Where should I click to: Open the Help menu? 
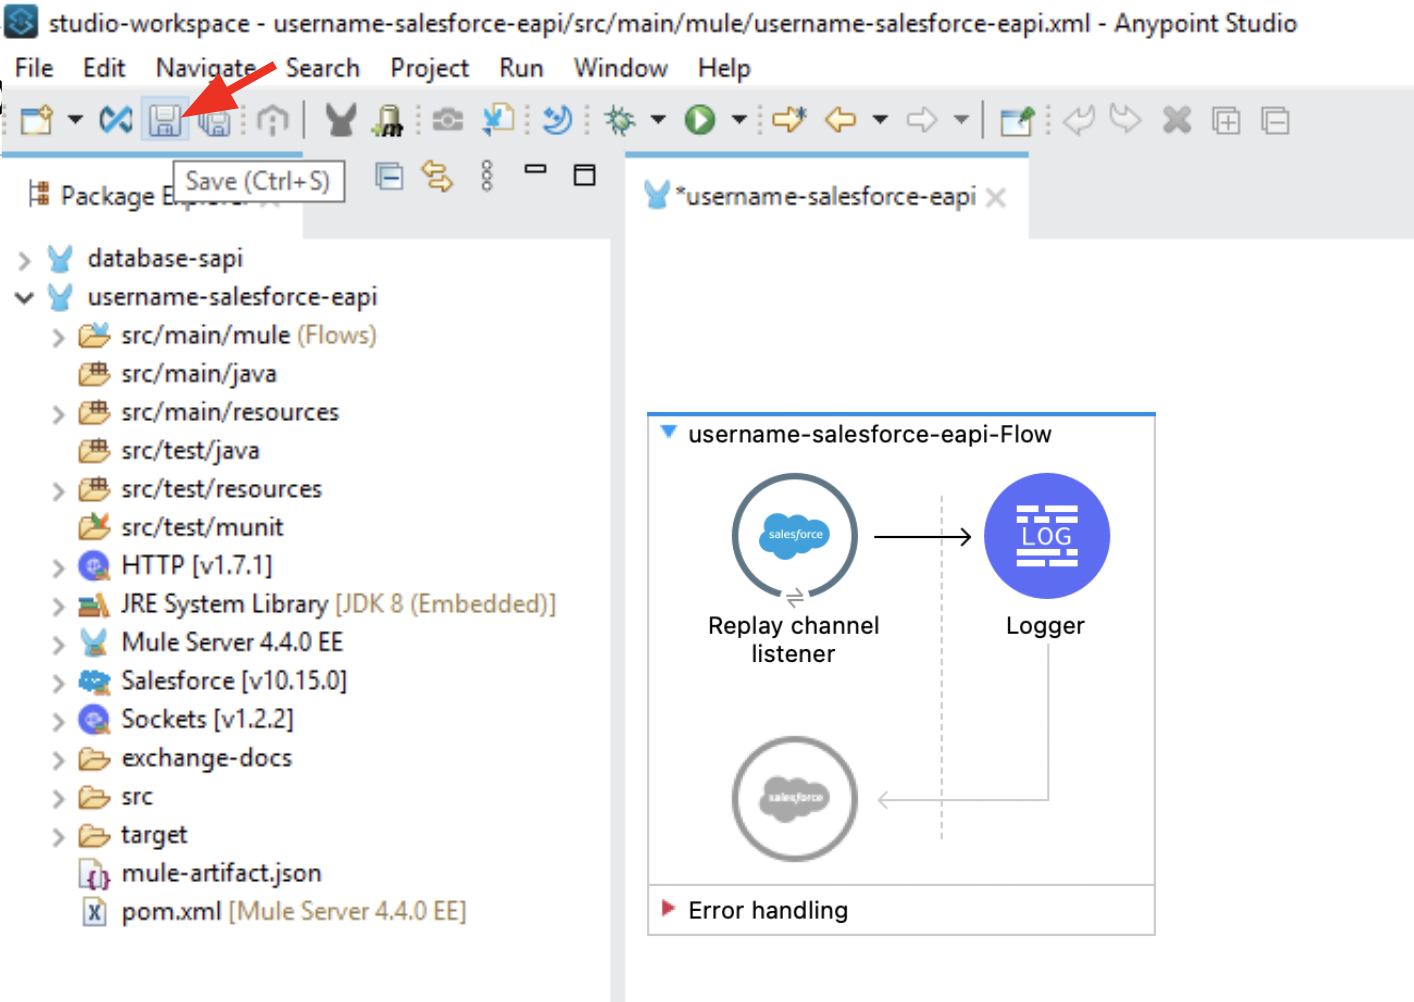724,68
